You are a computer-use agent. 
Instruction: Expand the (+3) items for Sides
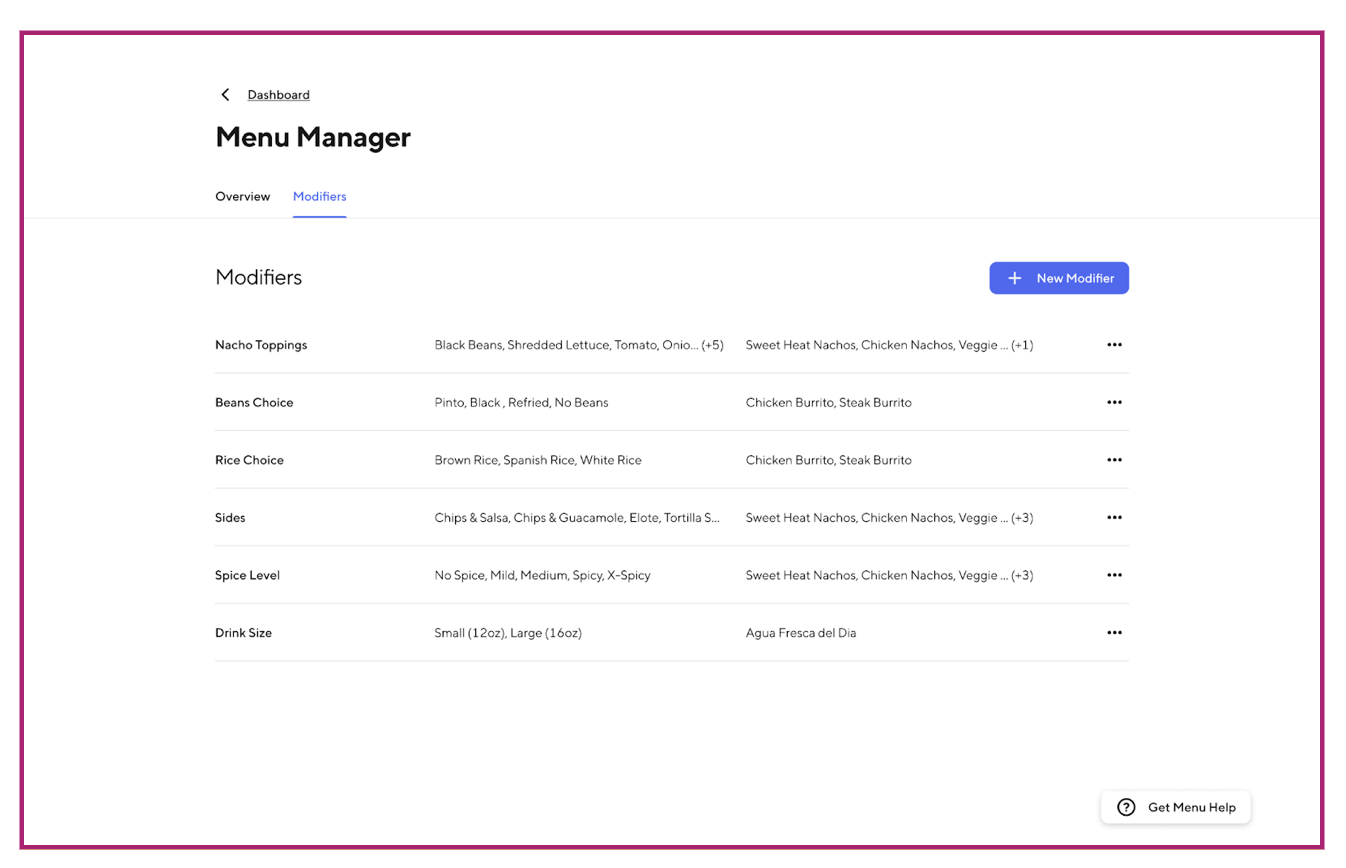click(1021, 518)
